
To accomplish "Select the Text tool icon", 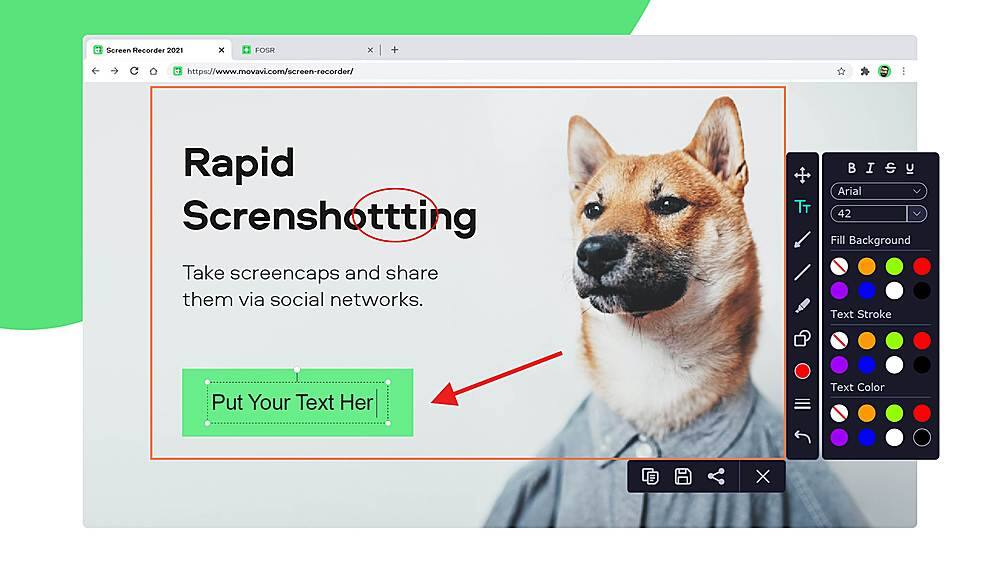I will (x=802, y=207).
